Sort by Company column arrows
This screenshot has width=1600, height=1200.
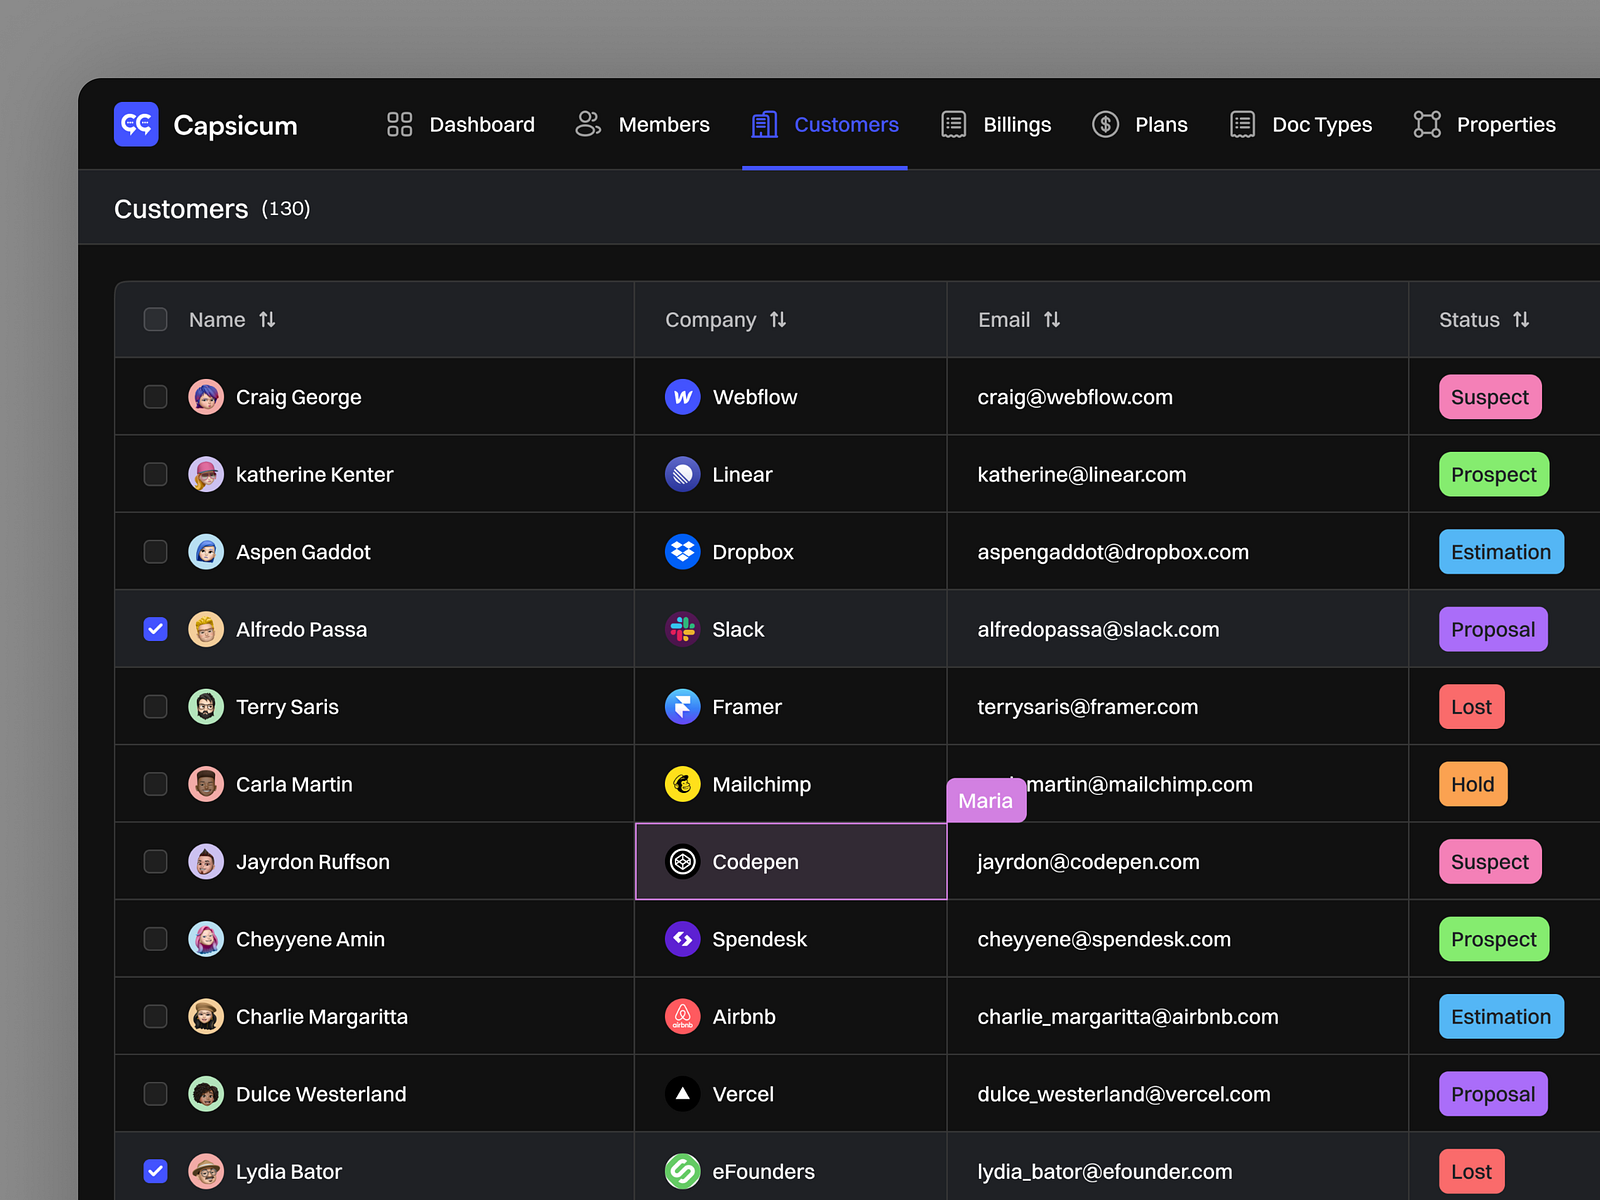[x=778, y=320]
